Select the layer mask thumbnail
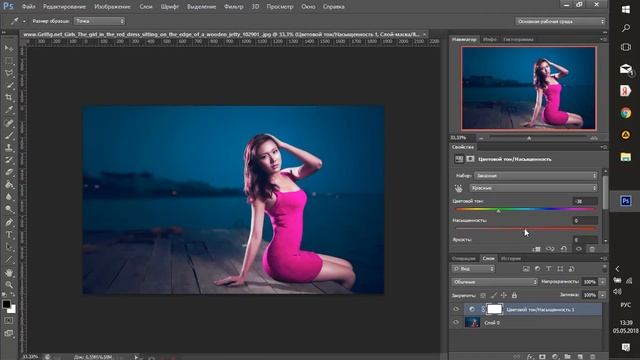The height and width of the screenshot is (360, 640). point(494,309)
